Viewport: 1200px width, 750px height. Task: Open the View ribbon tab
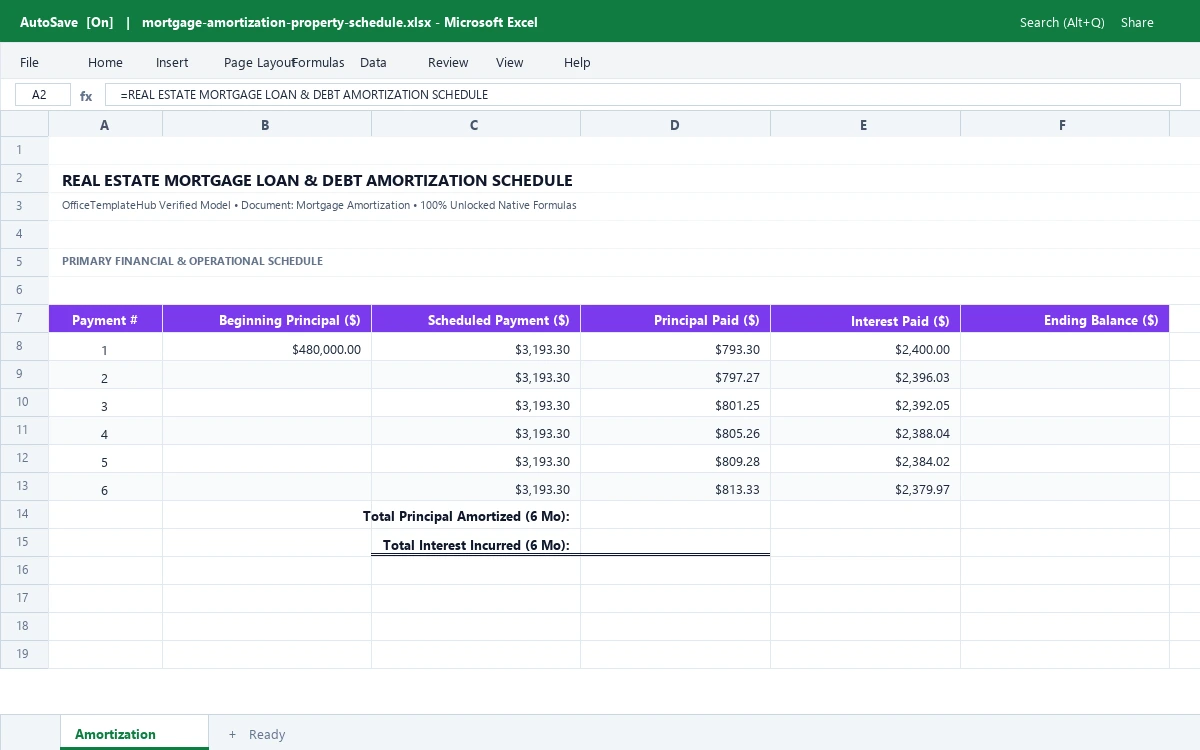(x=509, y=62)
